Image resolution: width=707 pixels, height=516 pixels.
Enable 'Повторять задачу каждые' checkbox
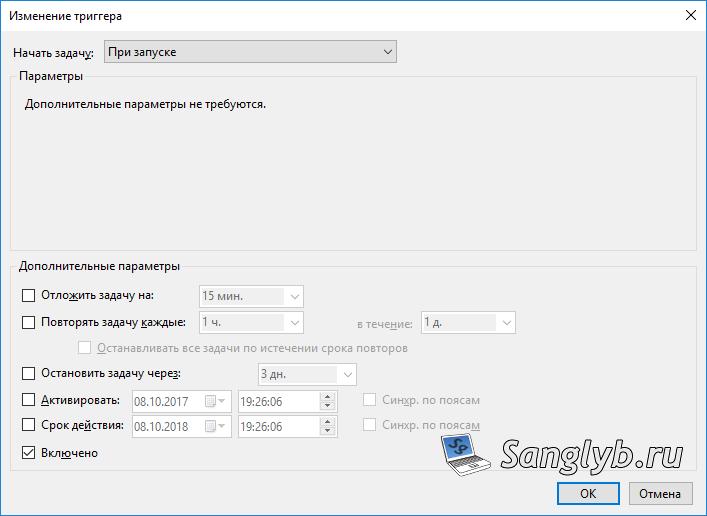tap(28, 322)
